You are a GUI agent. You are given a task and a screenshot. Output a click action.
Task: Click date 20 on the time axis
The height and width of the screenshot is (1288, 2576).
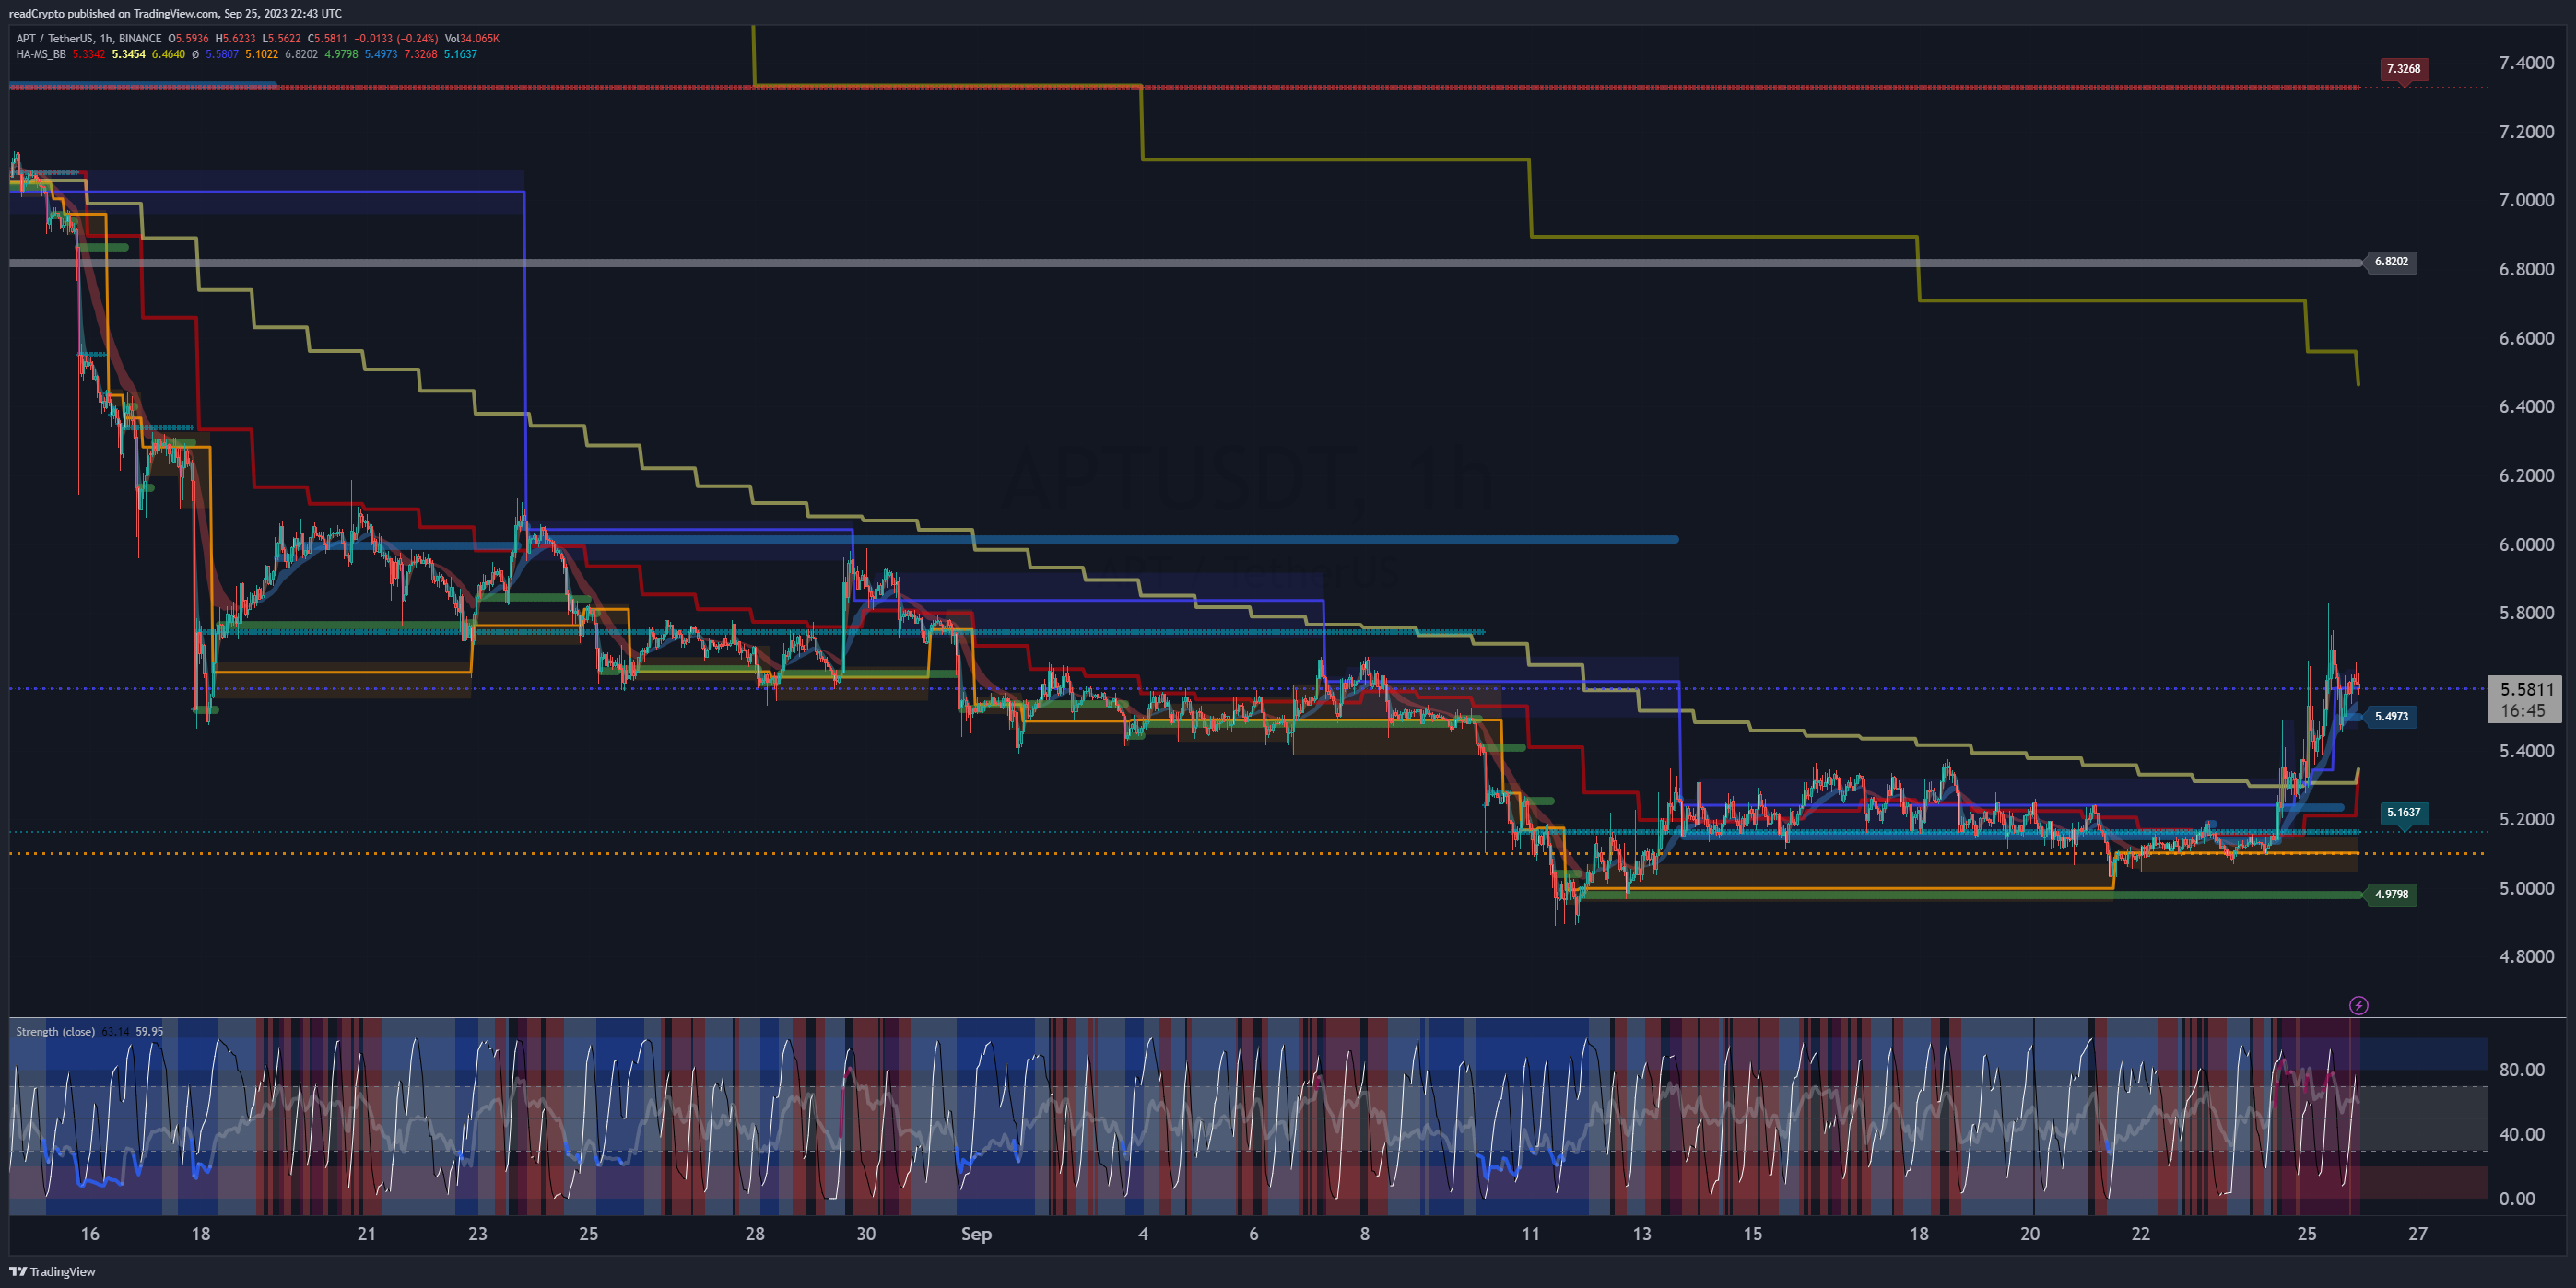(2030, 1234)
